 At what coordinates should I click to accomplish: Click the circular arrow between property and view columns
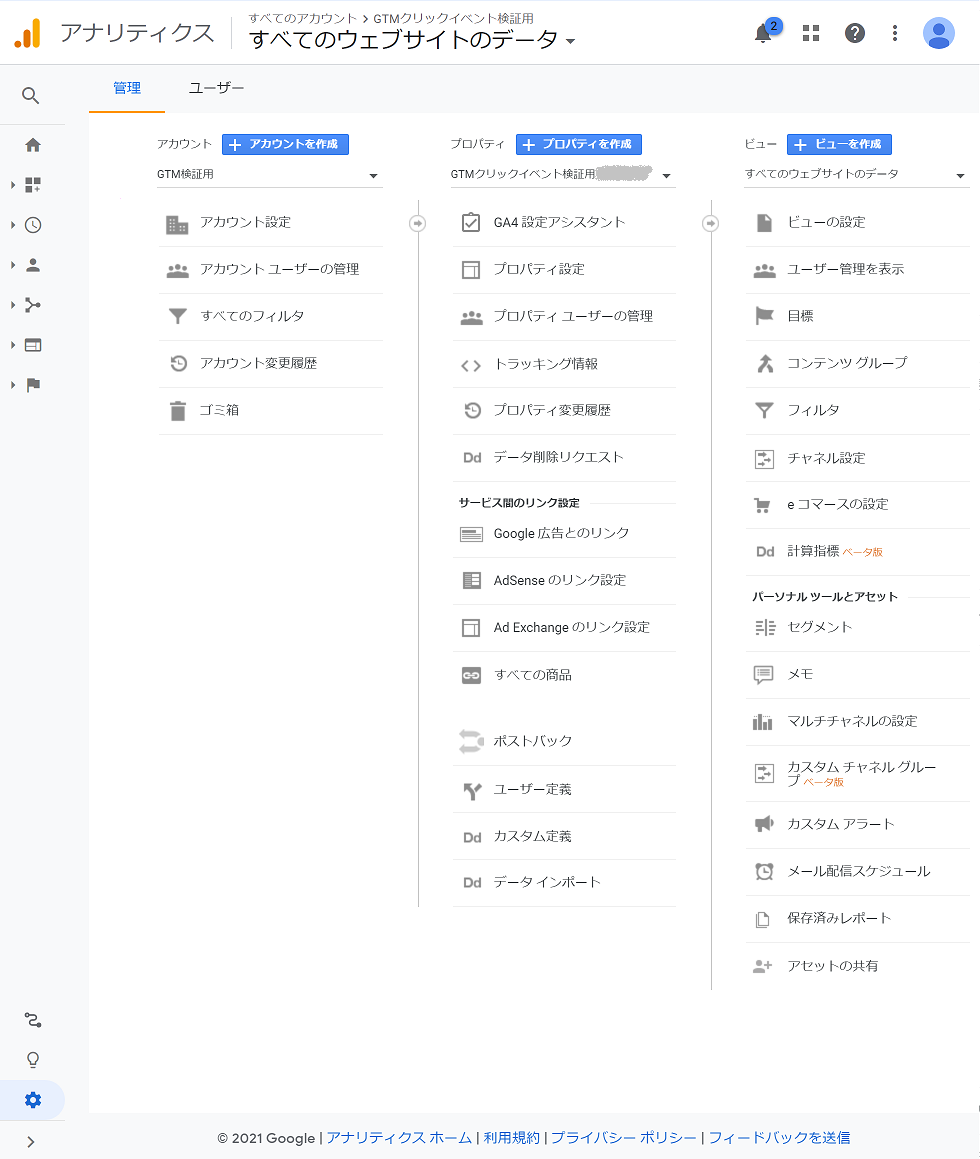point(710,223)
